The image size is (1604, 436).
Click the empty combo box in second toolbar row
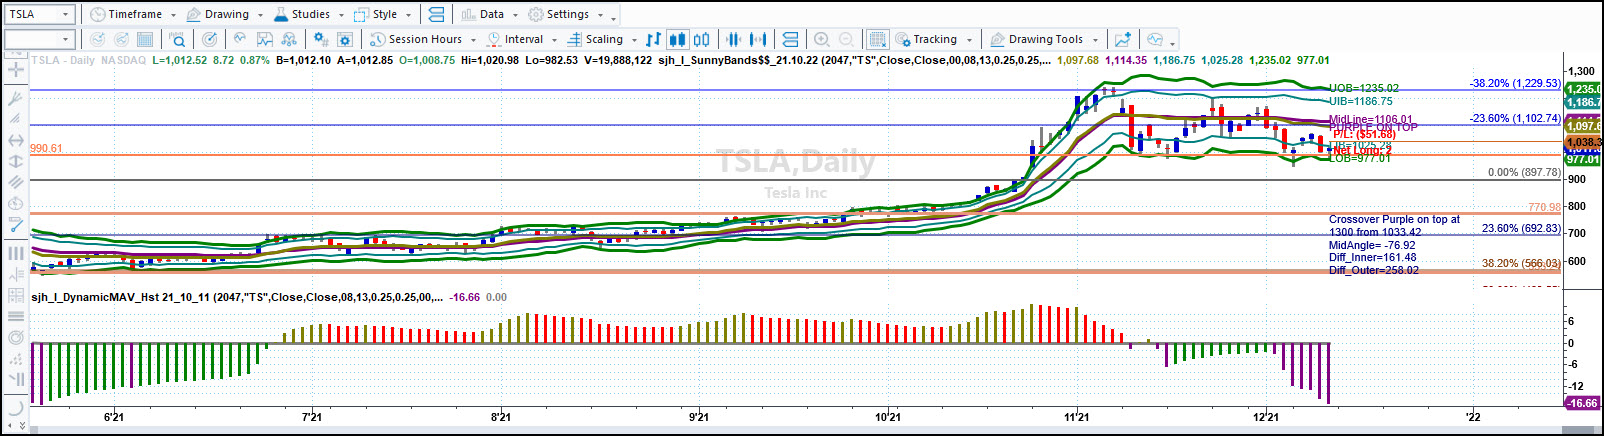click(40, 39)
